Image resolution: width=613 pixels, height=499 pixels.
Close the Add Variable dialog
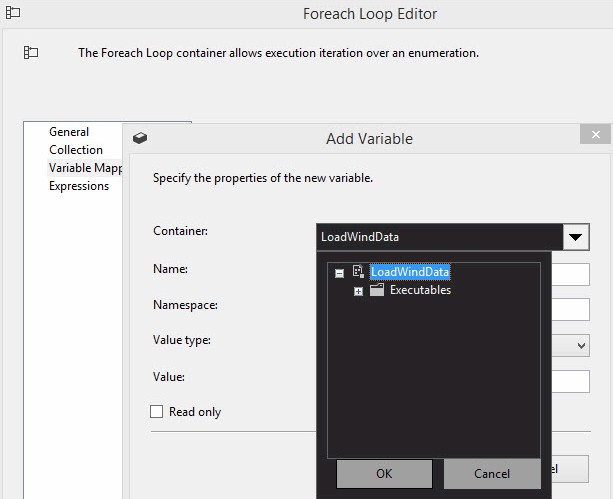[x=596, y=135]
